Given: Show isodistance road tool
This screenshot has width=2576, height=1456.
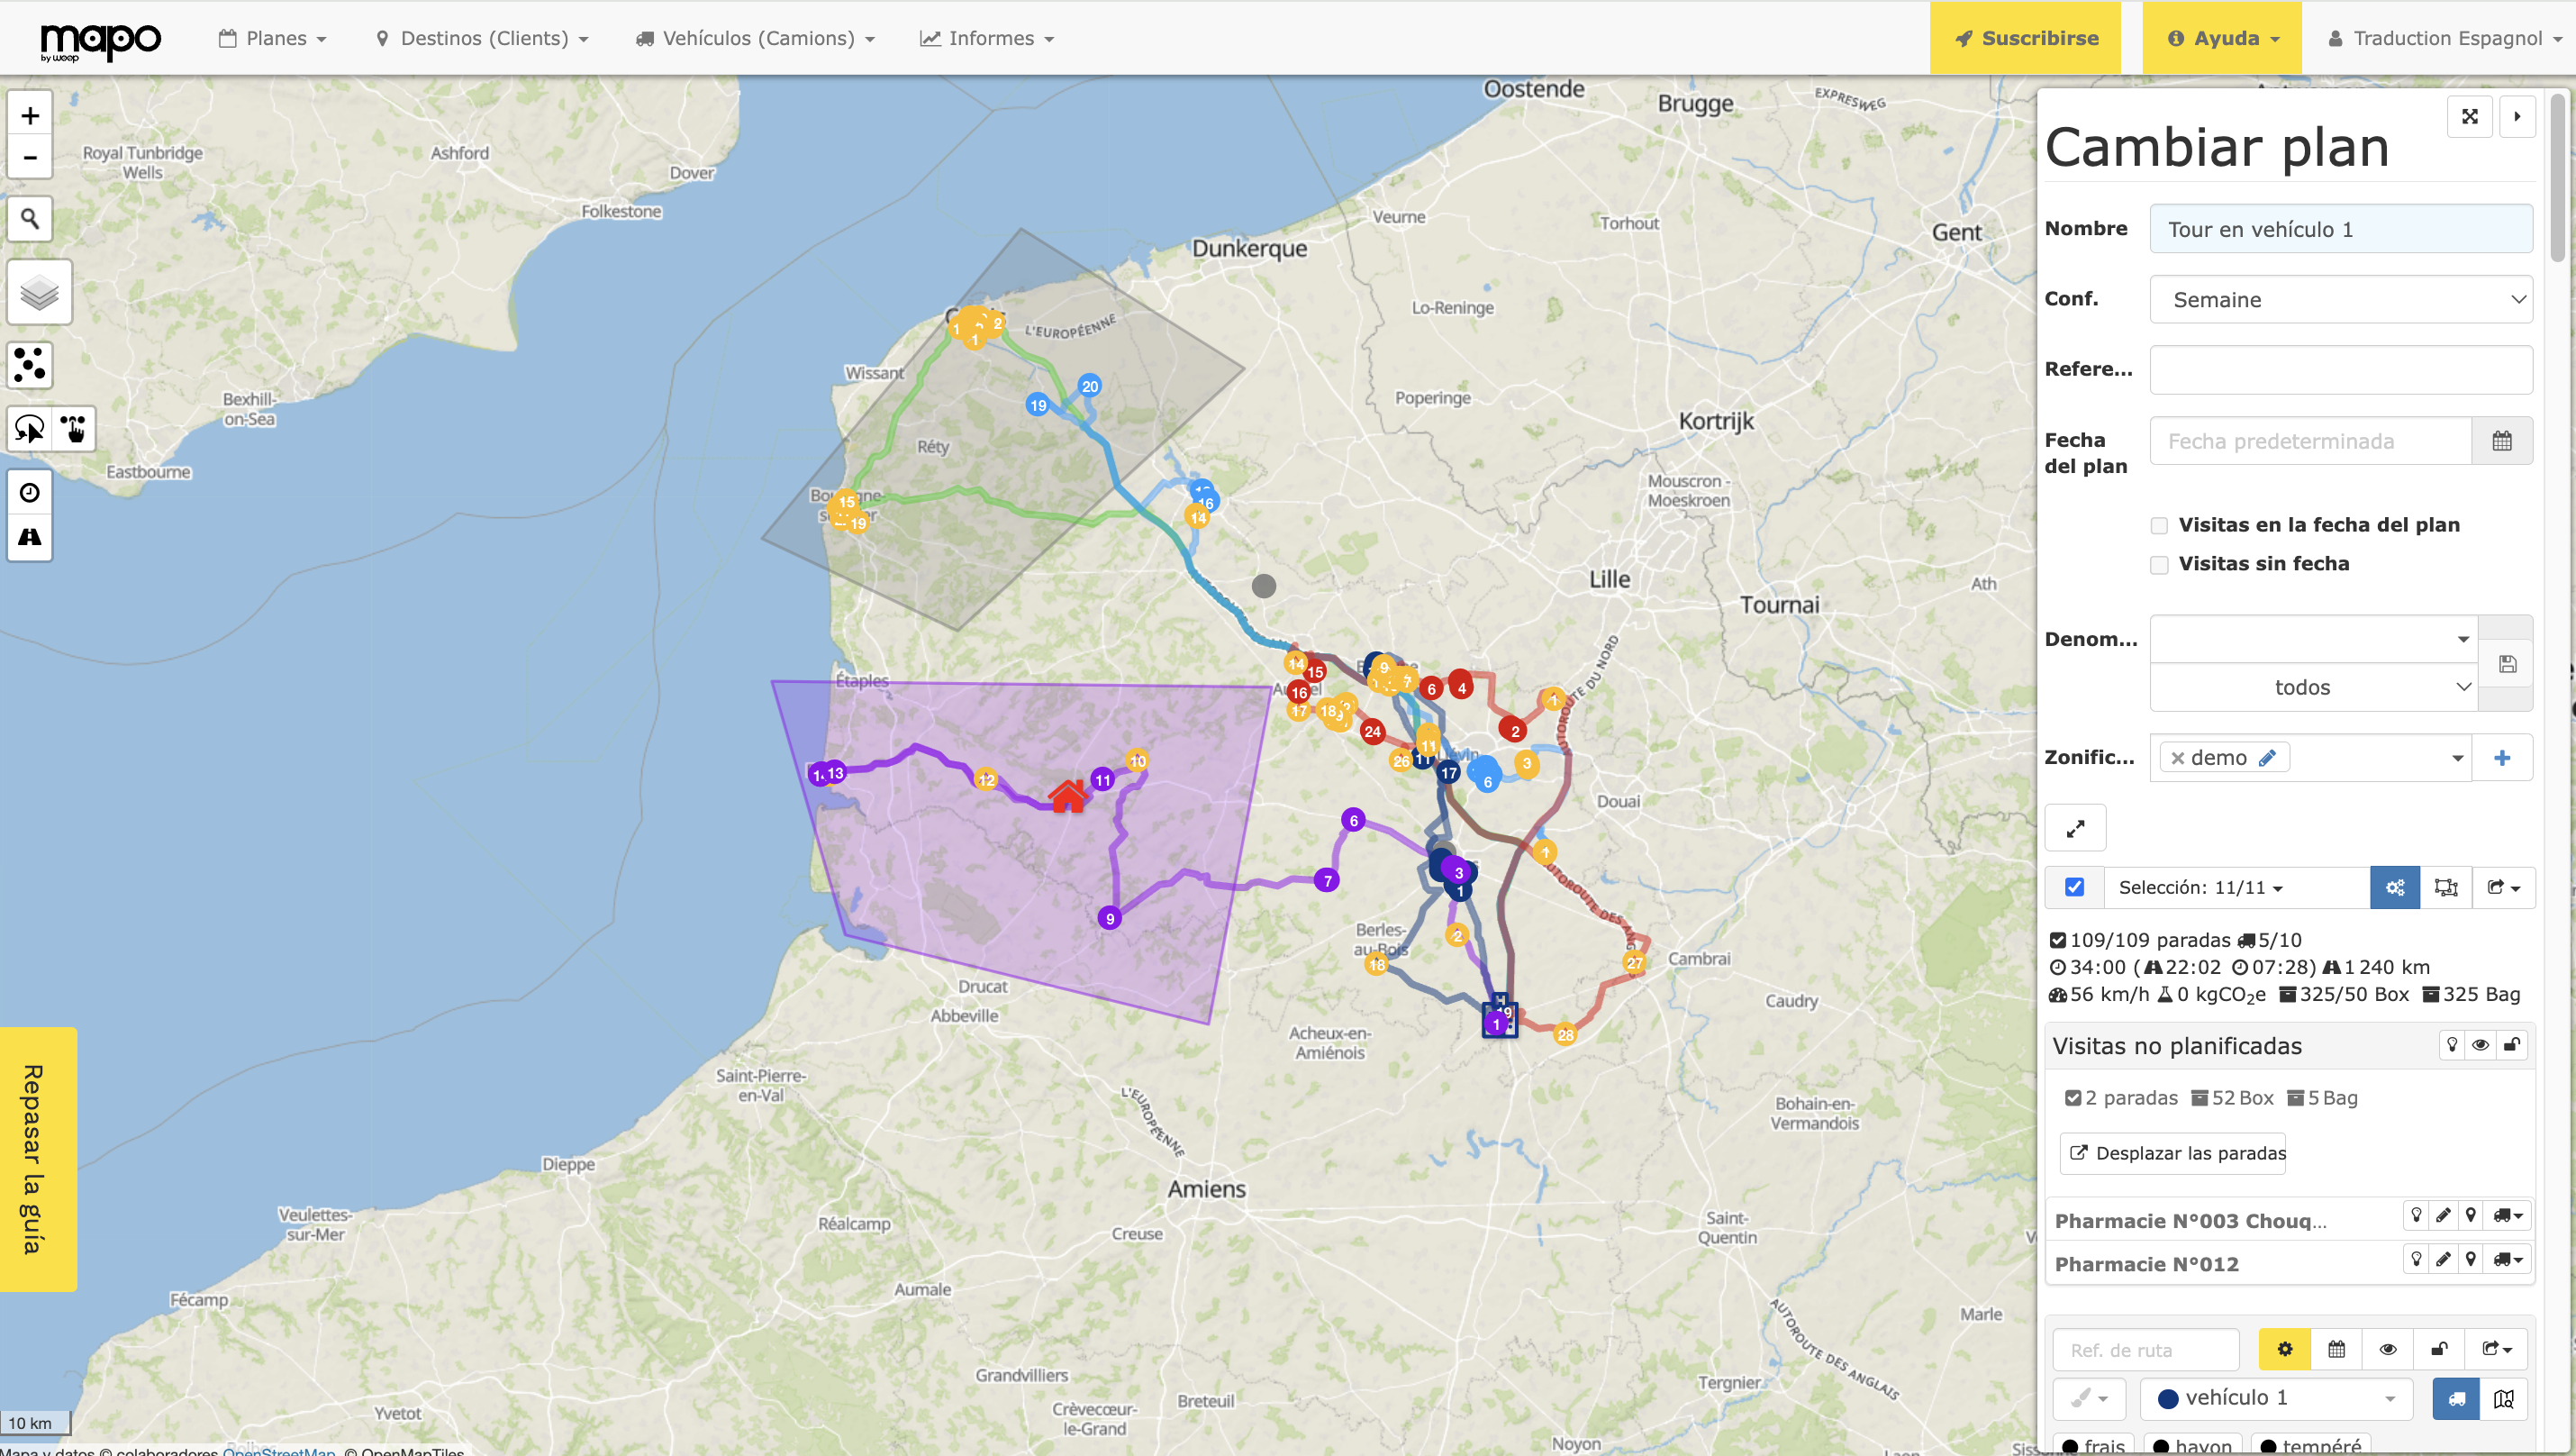Looking at the screenshot, I should [30, 537].
